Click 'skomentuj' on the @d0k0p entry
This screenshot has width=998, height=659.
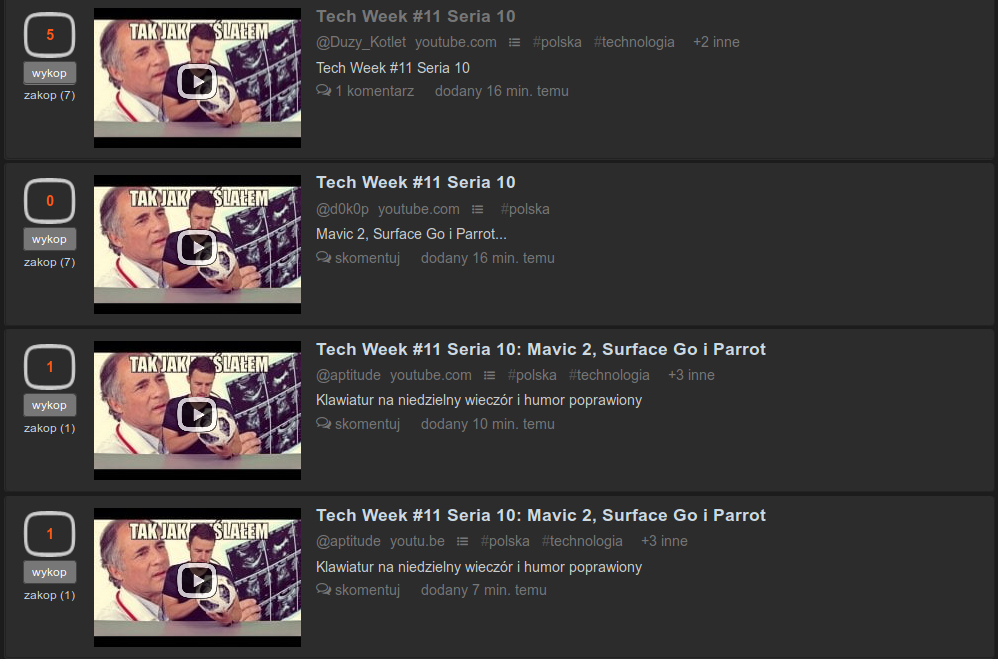[x=367, y=258]
